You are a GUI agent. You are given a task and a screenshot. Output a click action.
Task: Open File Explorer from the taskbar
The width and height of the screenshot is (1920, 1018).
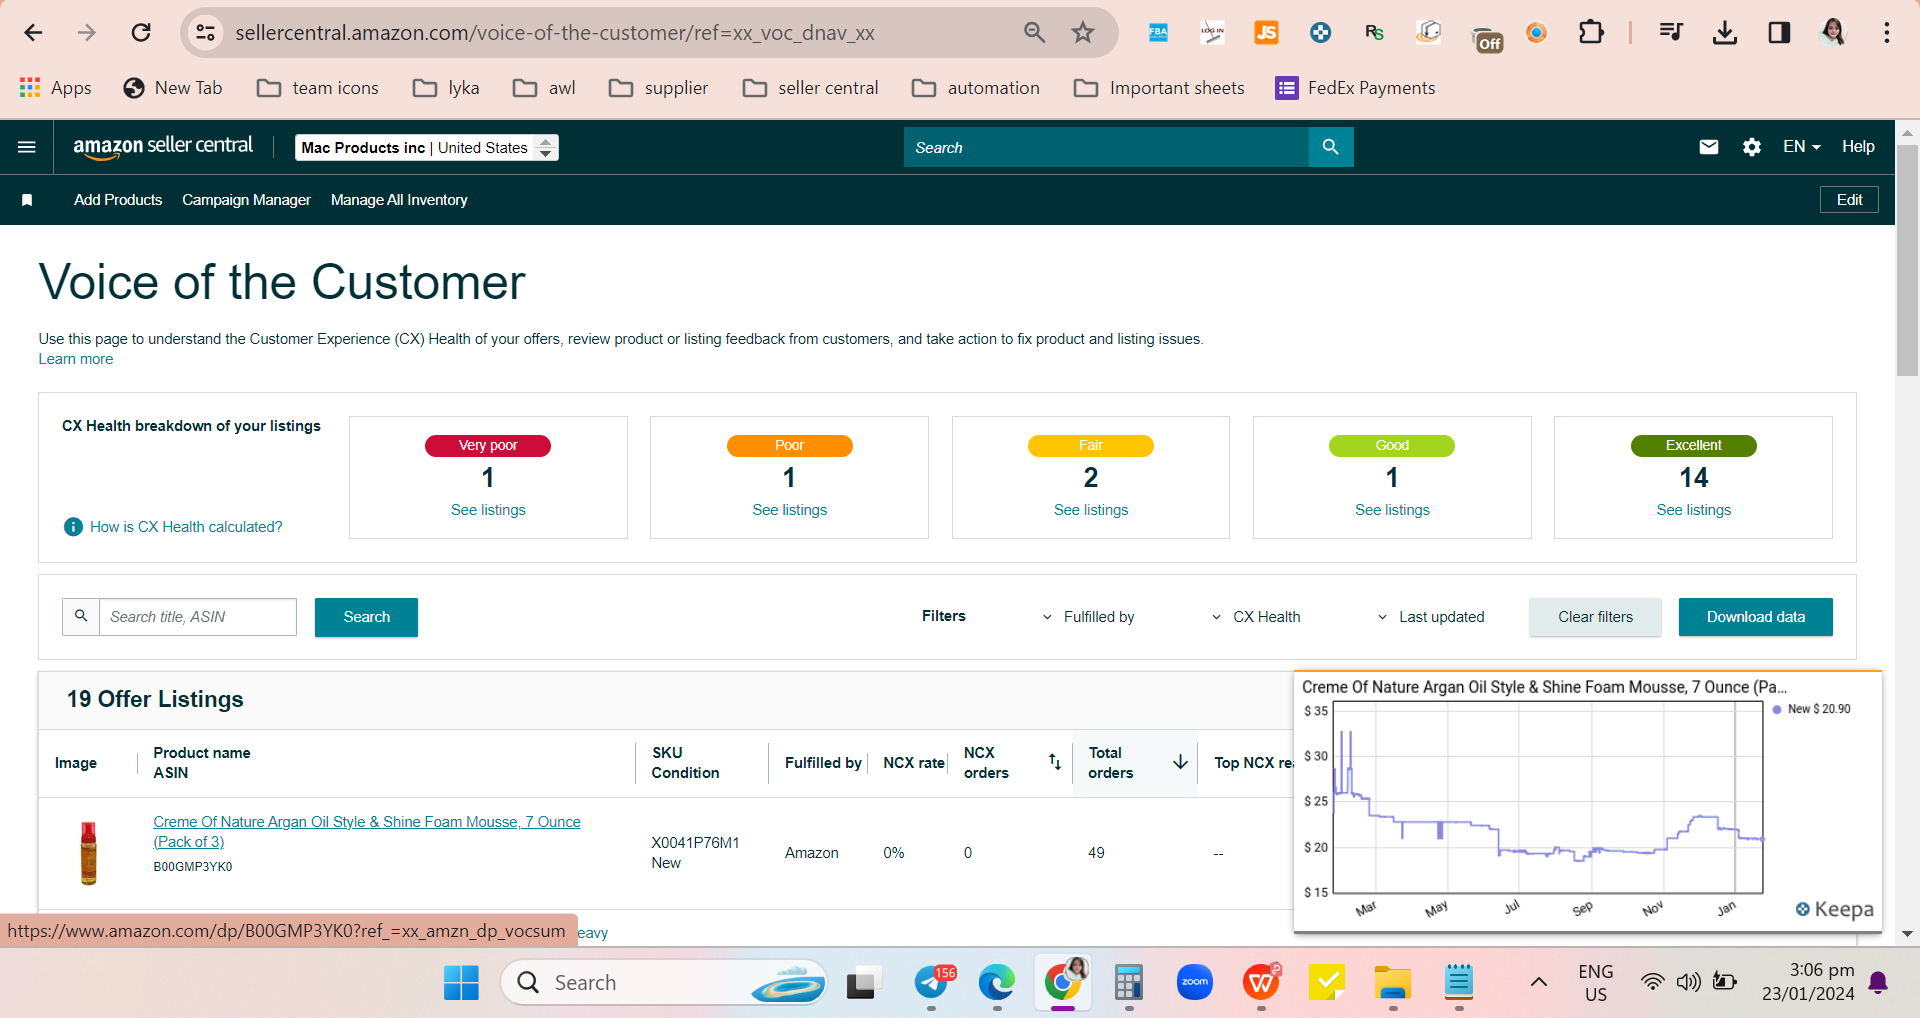click(x=1392, y=983)
